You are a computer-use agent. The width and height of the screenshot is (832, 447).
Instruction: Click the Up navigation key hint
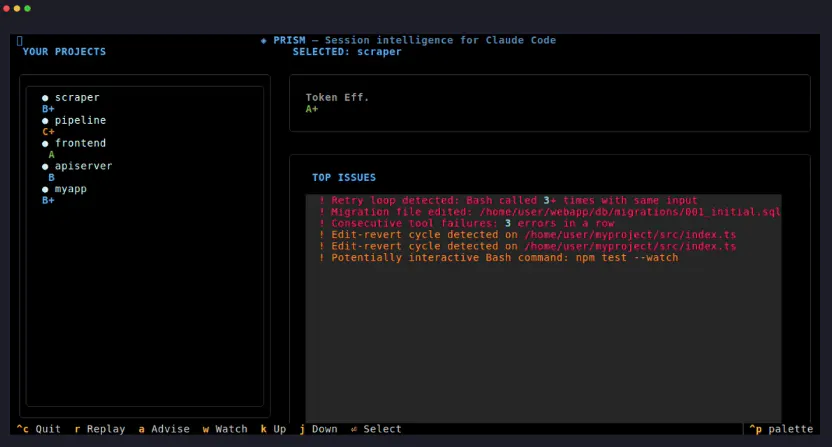[x=273, y=429]
